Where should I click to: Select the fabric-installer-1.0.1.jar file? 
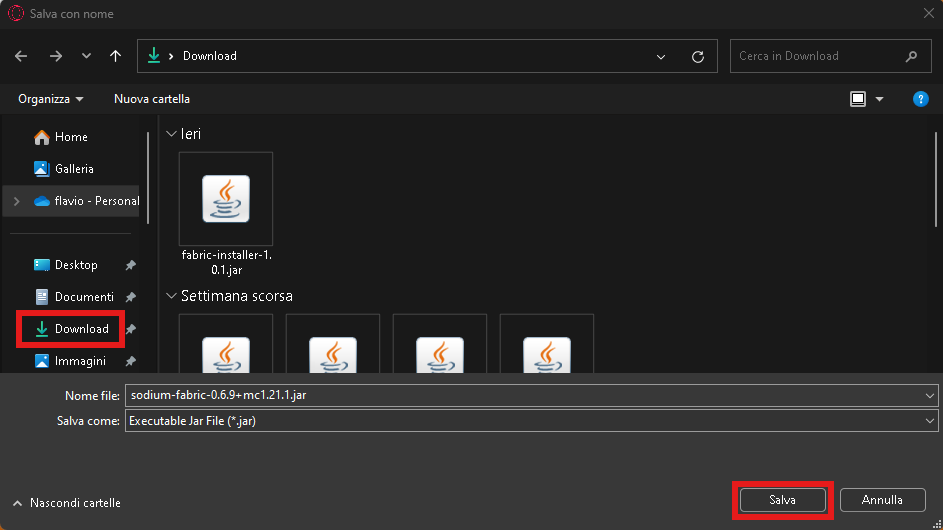[x=226, y=214]
